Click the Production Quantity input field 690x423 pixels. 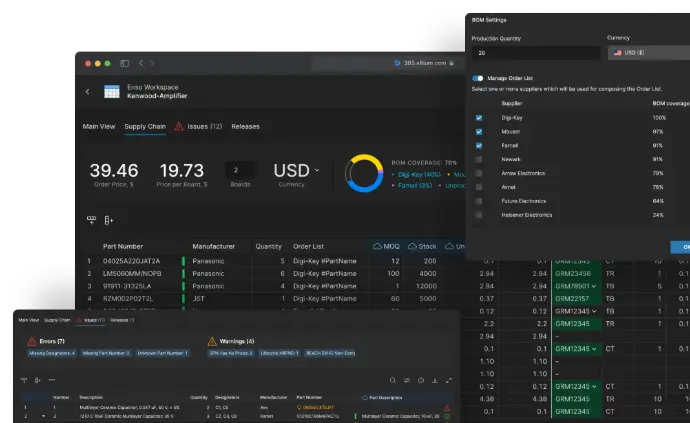tap(536, 53)
